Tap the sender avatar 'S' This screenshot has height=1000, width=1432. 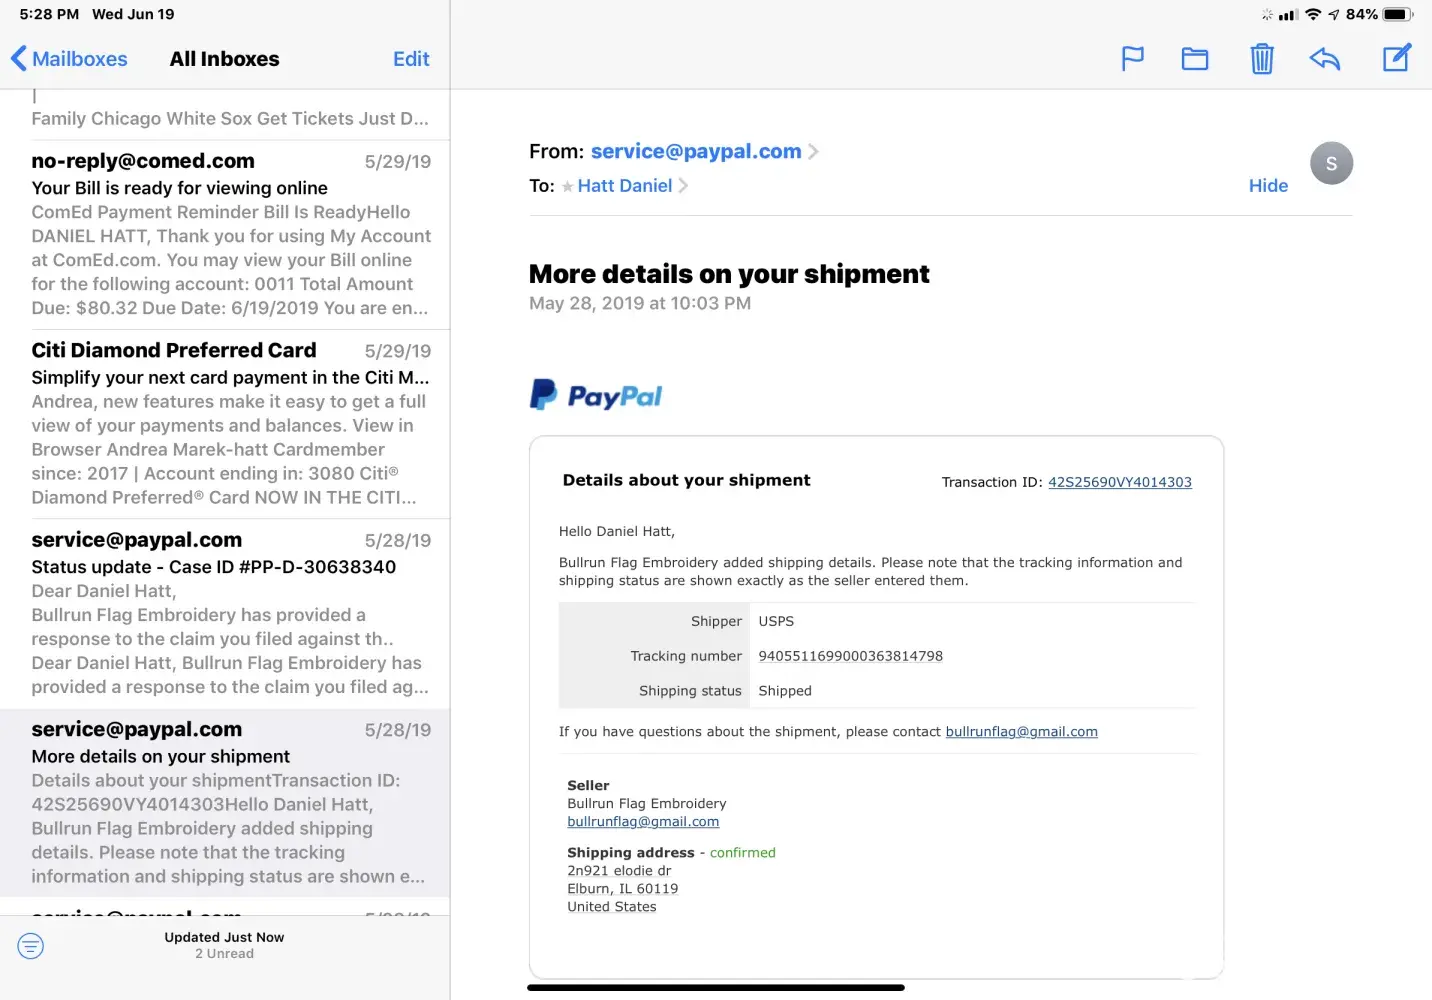1331,163
